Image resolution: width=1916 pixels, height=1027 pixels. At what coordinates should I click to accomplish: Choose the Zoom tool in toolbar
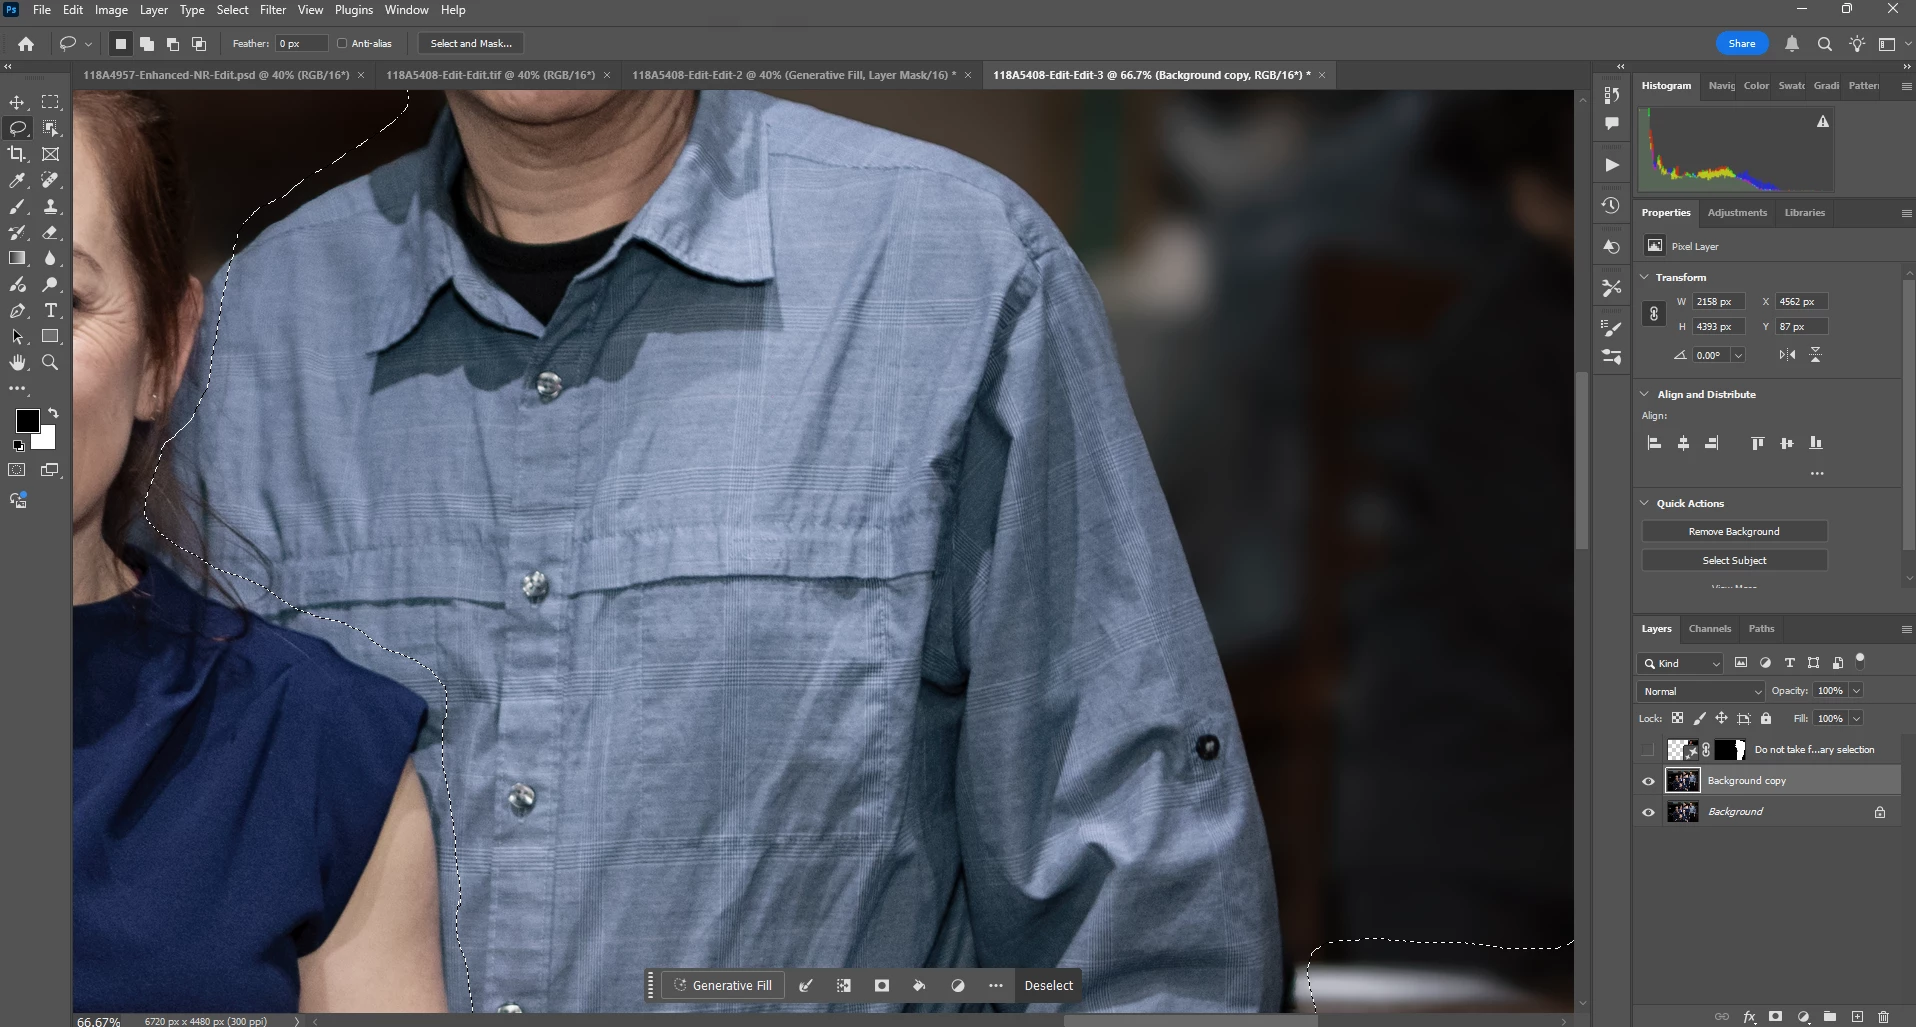pos(50,362)
